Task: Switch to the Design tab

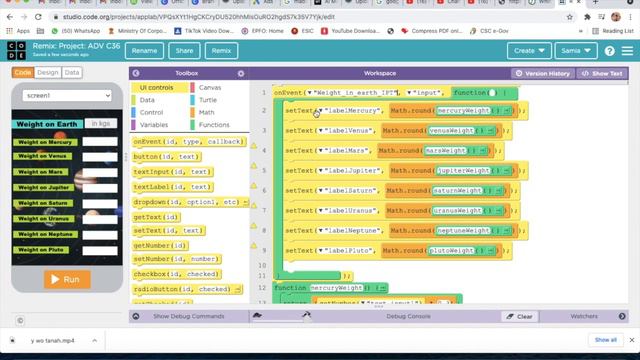Action: pos(48,72)
